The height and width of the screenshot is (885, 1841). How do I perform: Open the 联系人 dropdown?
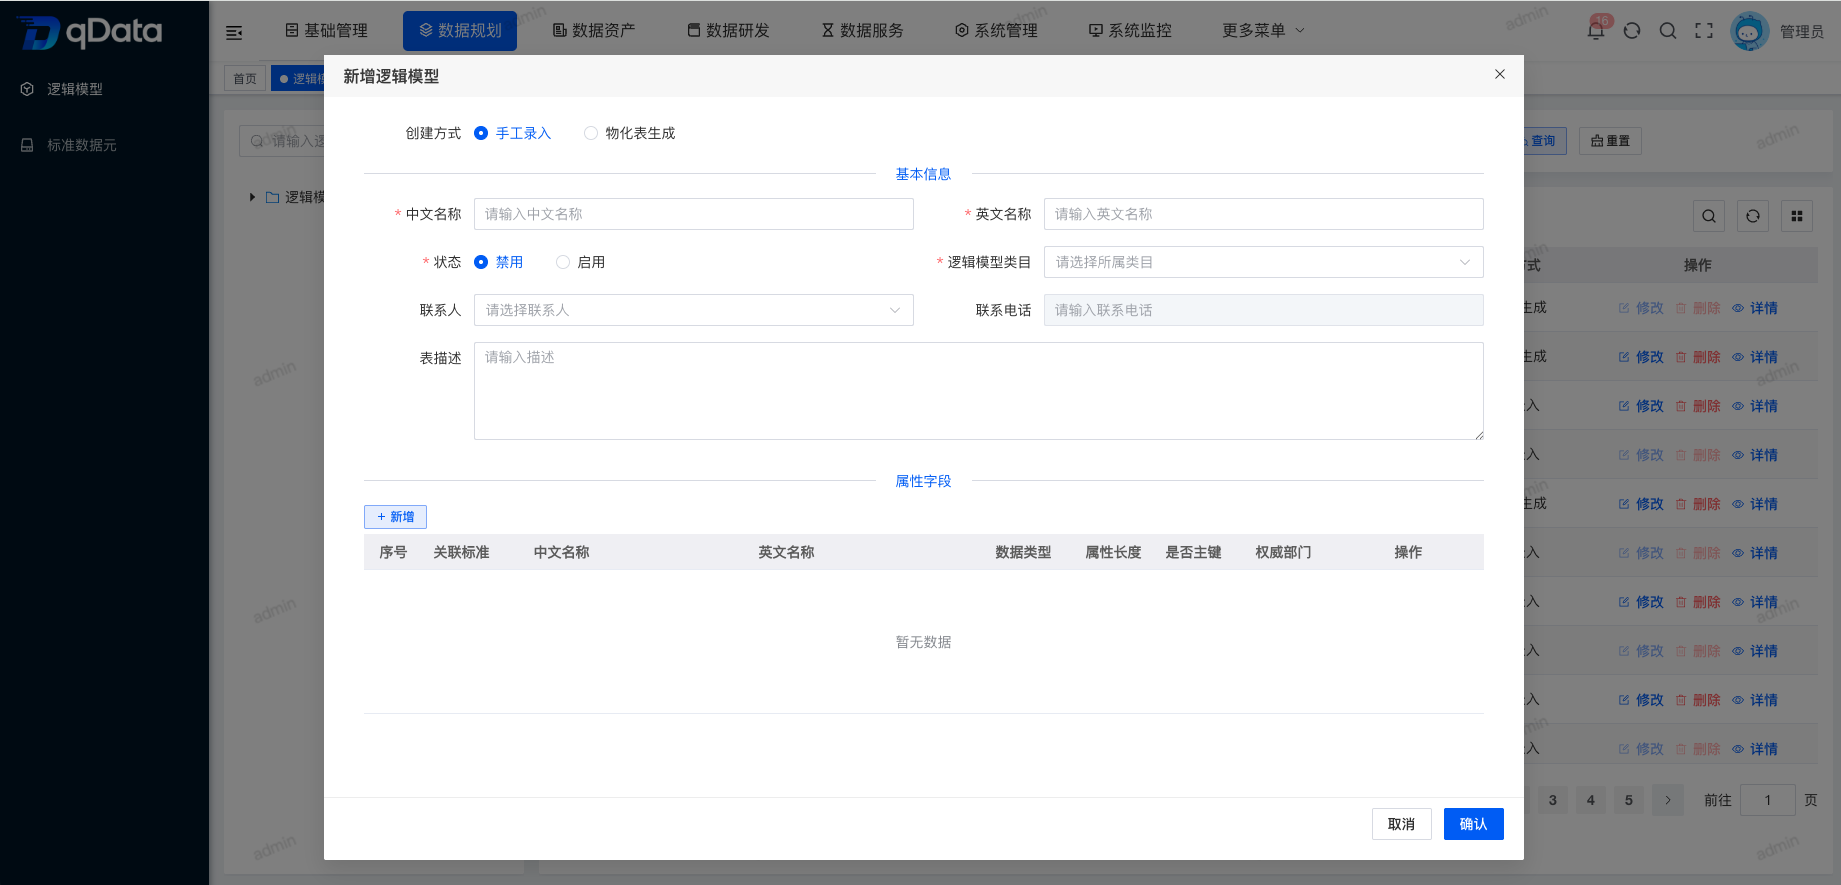click(693, 310)
